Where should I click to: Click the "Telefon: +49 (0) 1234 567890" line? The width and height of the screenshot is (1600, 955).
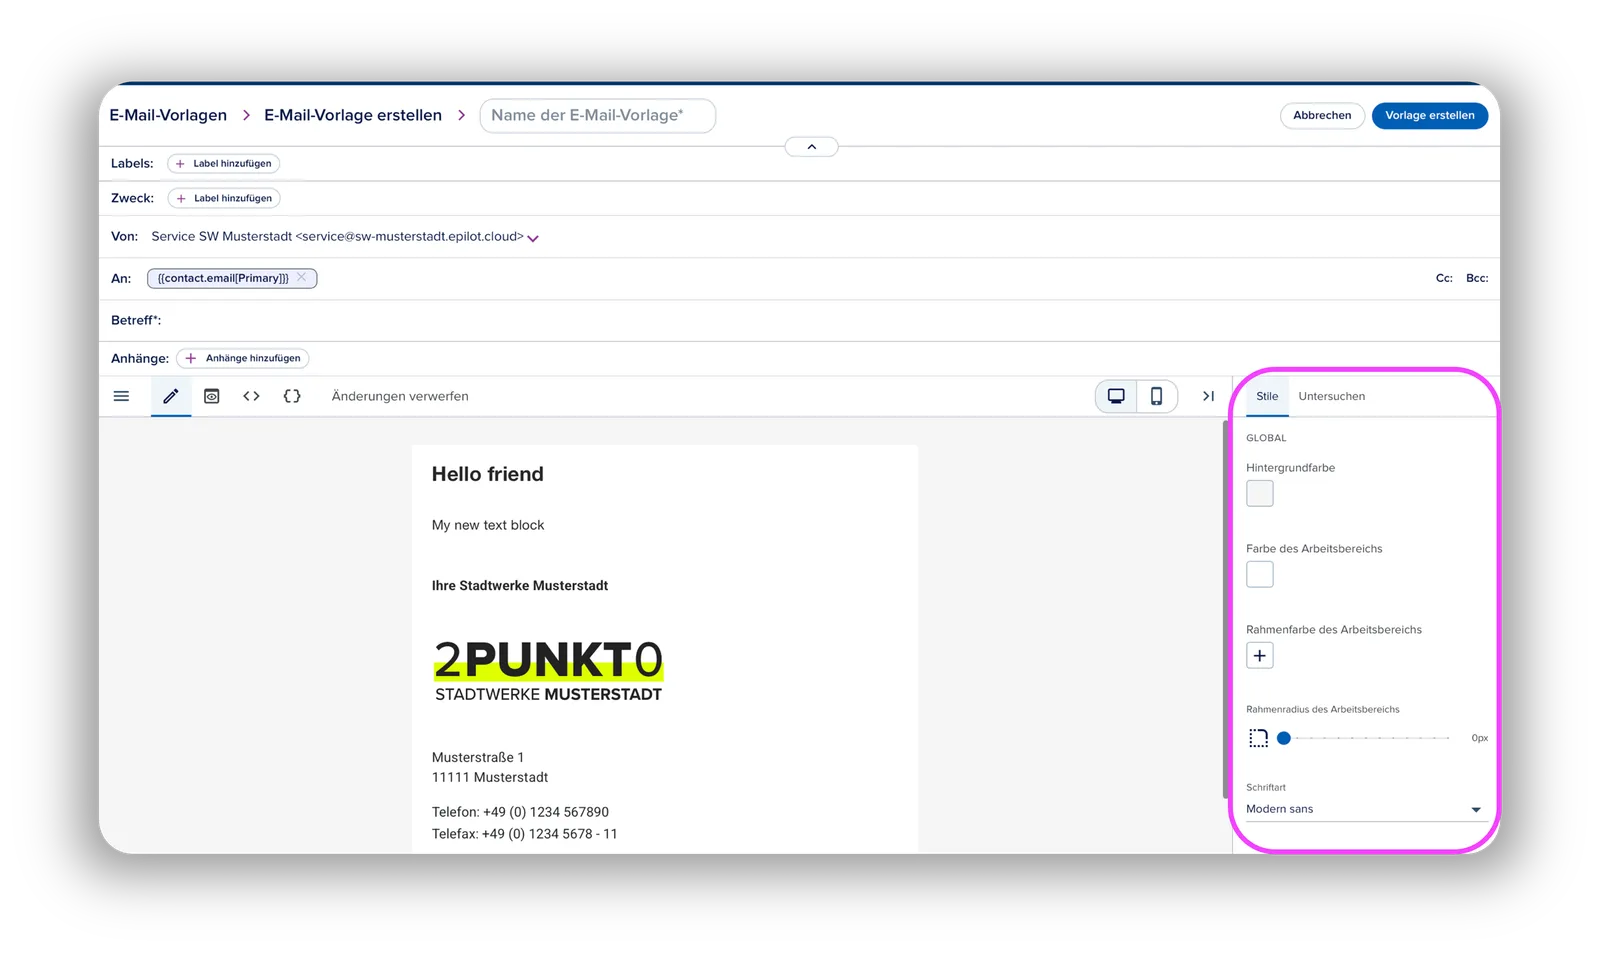point(520,812)
